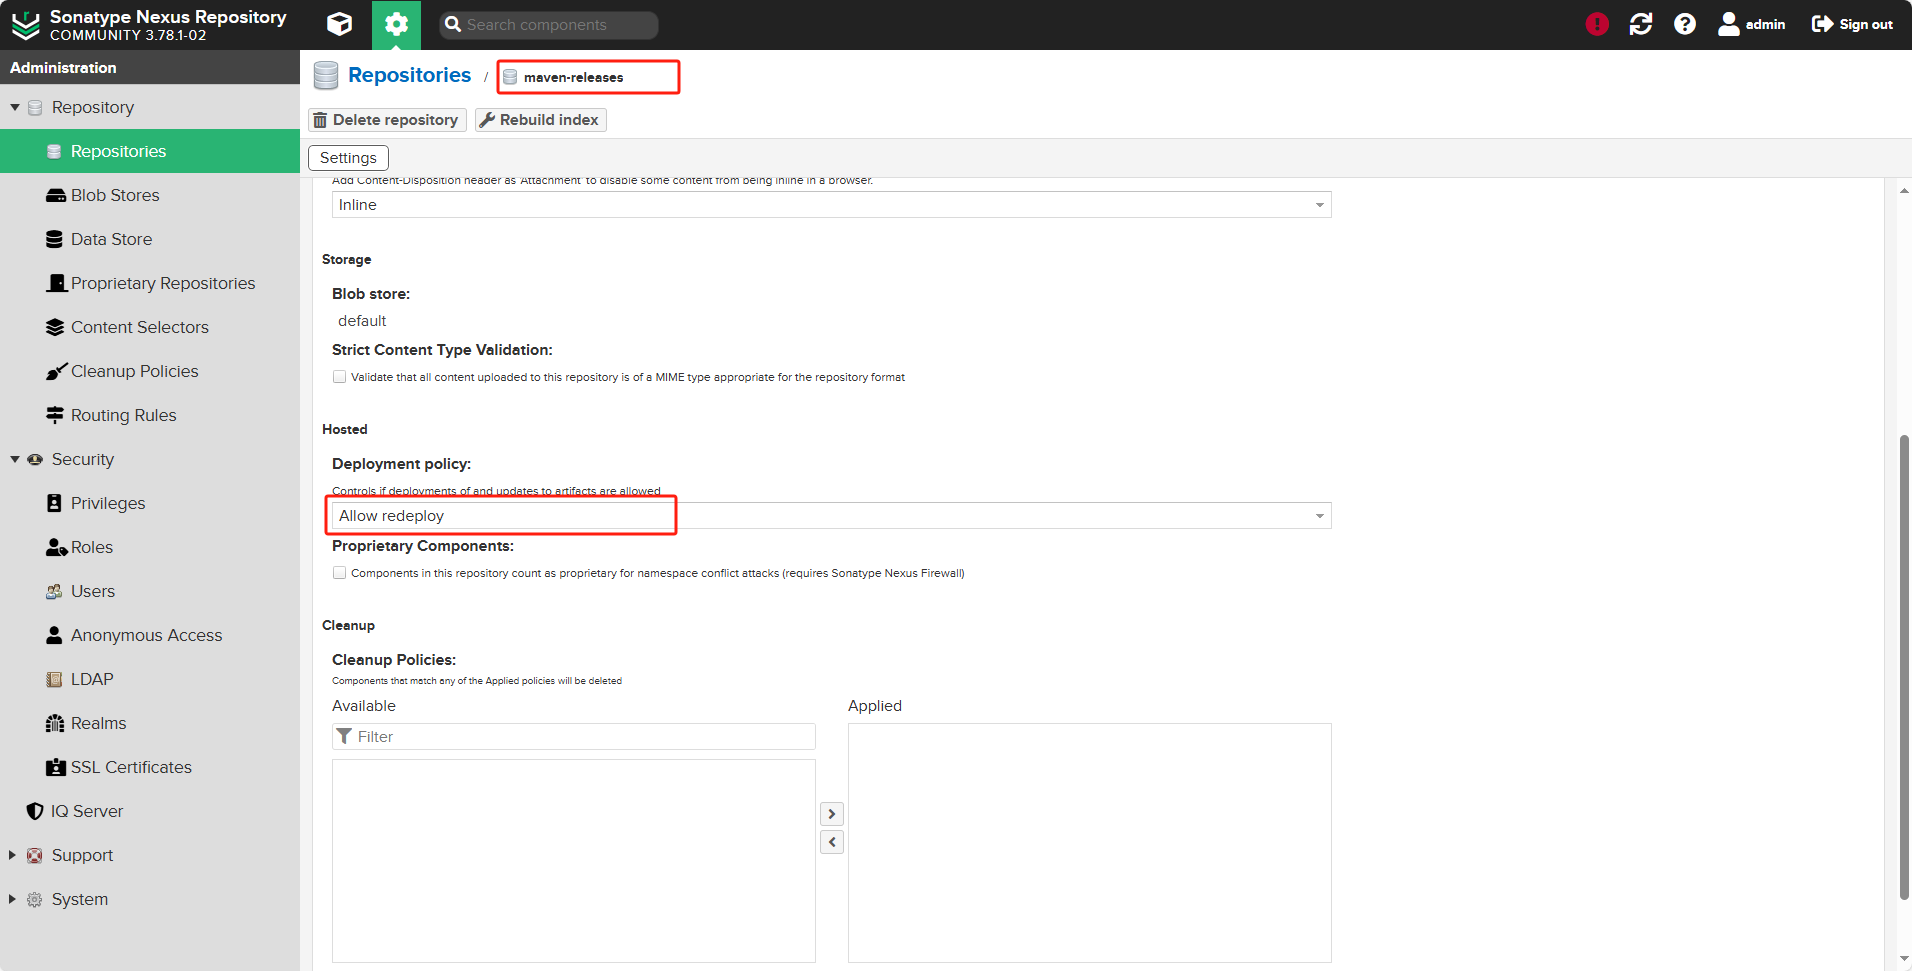Click the Repositories breadcrumb link
This screenshot has width=1912, height=971.
pyautogui.click(x=409, y=75)
